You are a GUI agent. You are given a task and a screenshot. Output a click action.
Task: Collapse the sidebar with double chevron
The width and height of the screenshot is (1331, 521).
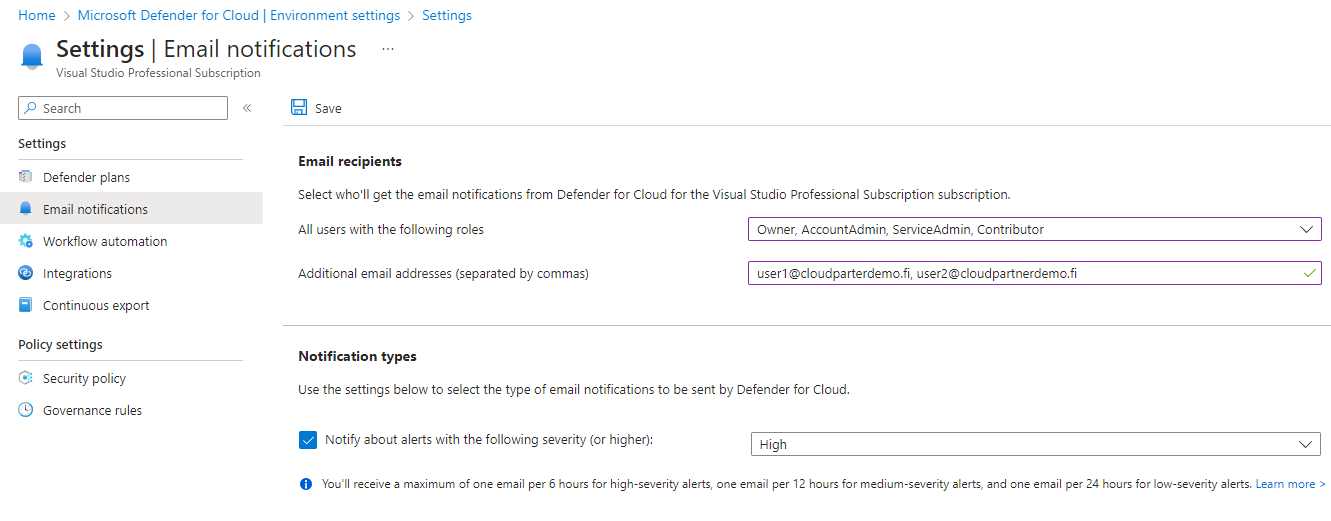pyautogui.click(x=247, y=108)
